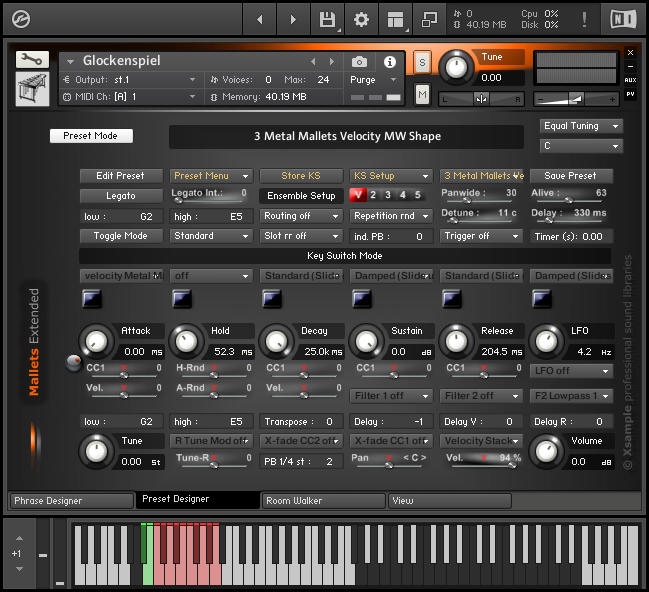Click the Transpose value field
This screenshot has height=592, width=649.
pos(301,421)
